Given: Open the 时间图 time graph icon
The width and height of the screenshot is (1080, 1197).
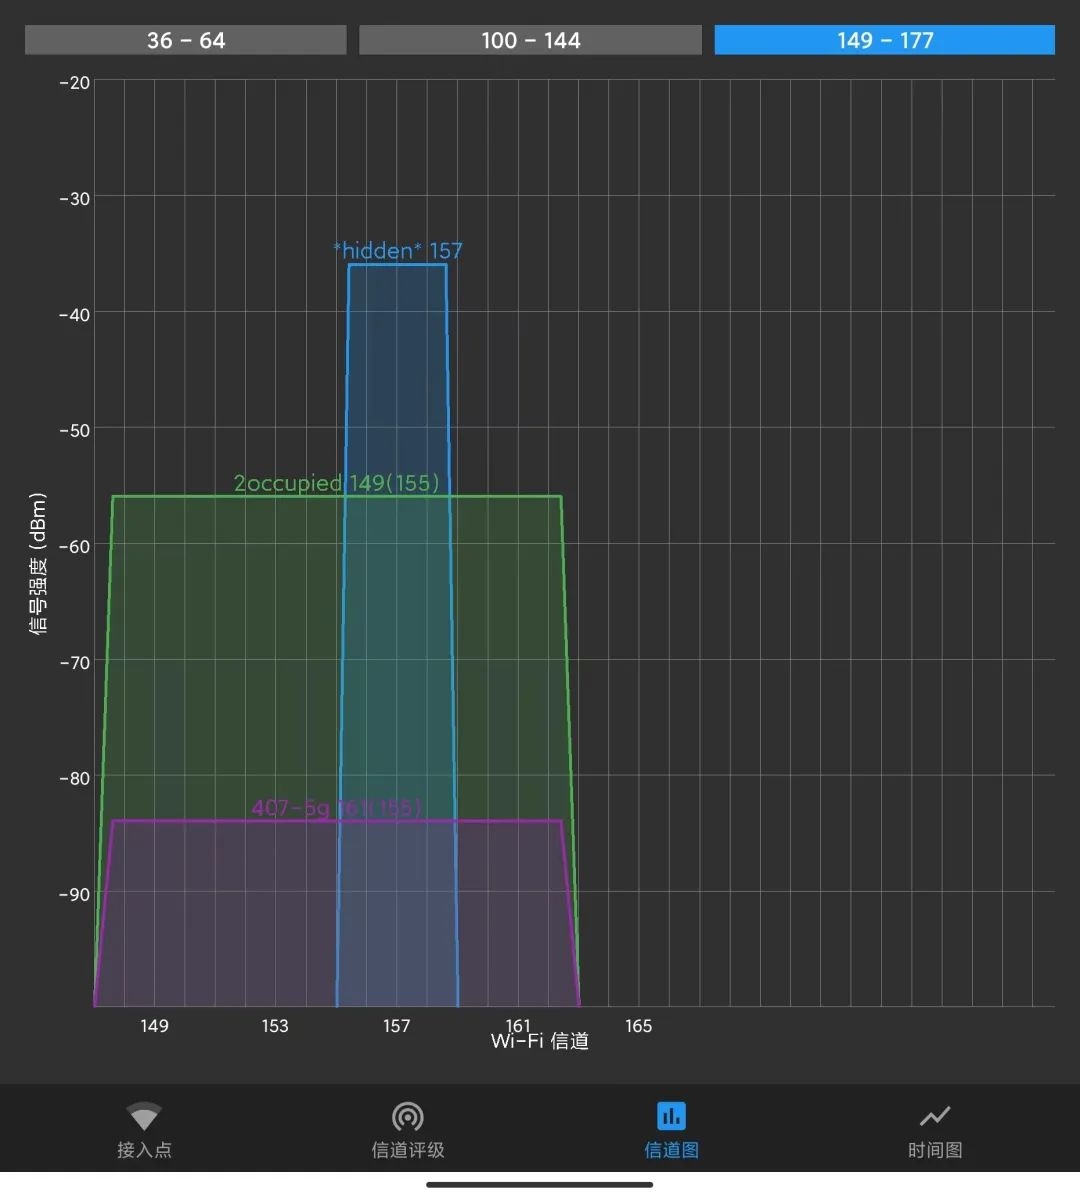Looking at the screenshot, I should click(x=935, y=1117).
